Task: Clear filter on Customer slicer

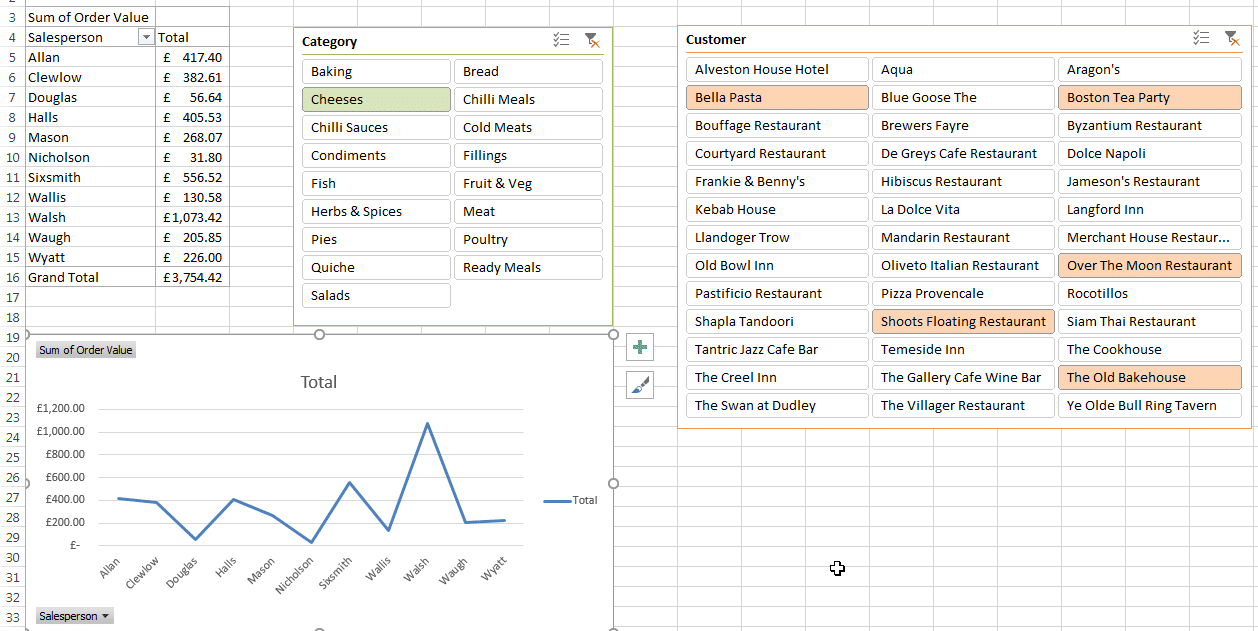Action: pyautogui.click(x=1232, y=38)
